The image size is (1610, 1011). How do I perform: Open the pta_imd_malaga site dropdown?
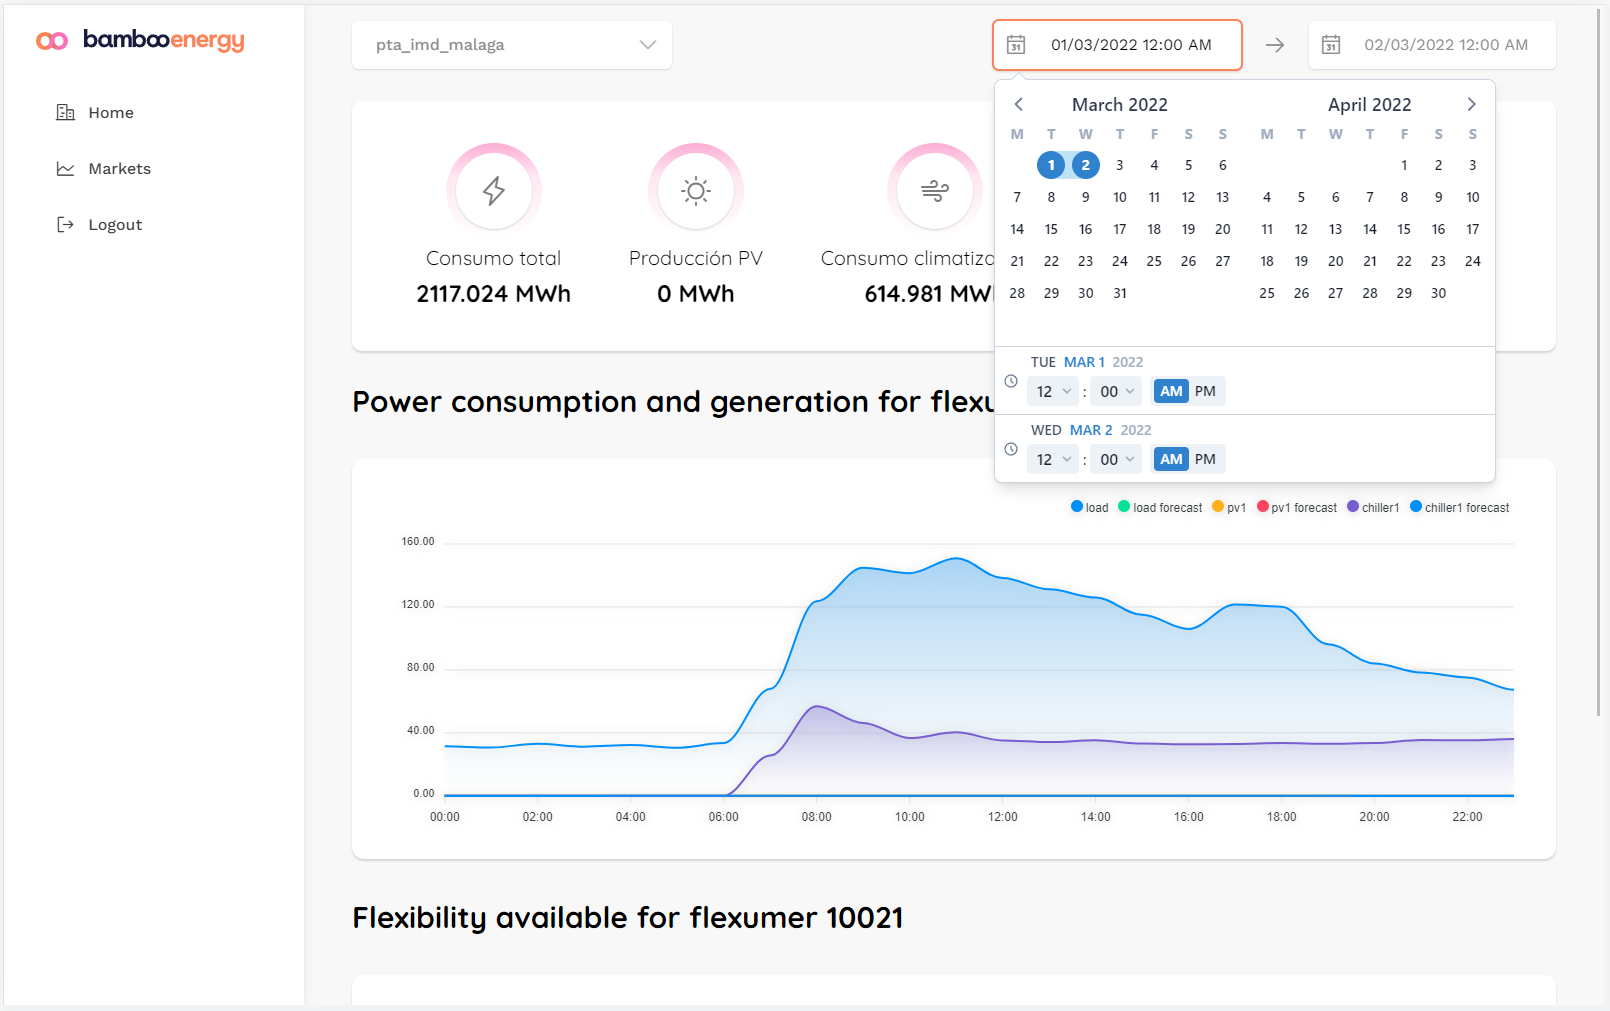512,45
